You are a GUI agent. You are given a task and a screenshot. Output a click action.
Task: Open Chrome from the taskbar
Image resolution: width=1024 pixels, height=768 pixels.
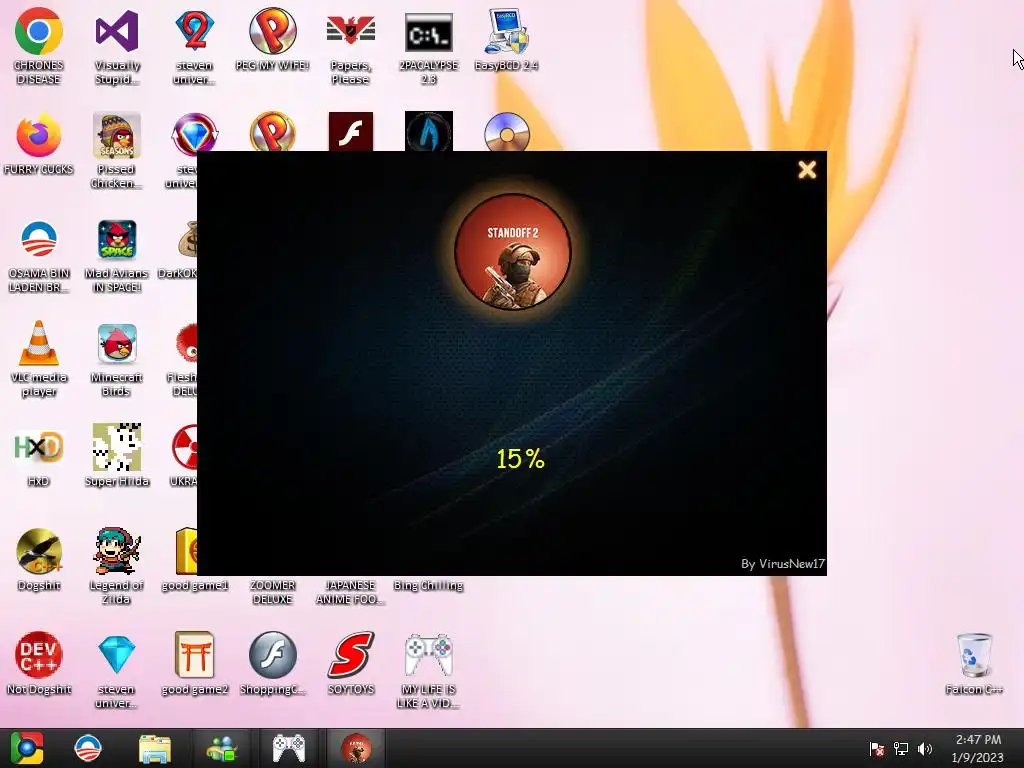(27, 748)
